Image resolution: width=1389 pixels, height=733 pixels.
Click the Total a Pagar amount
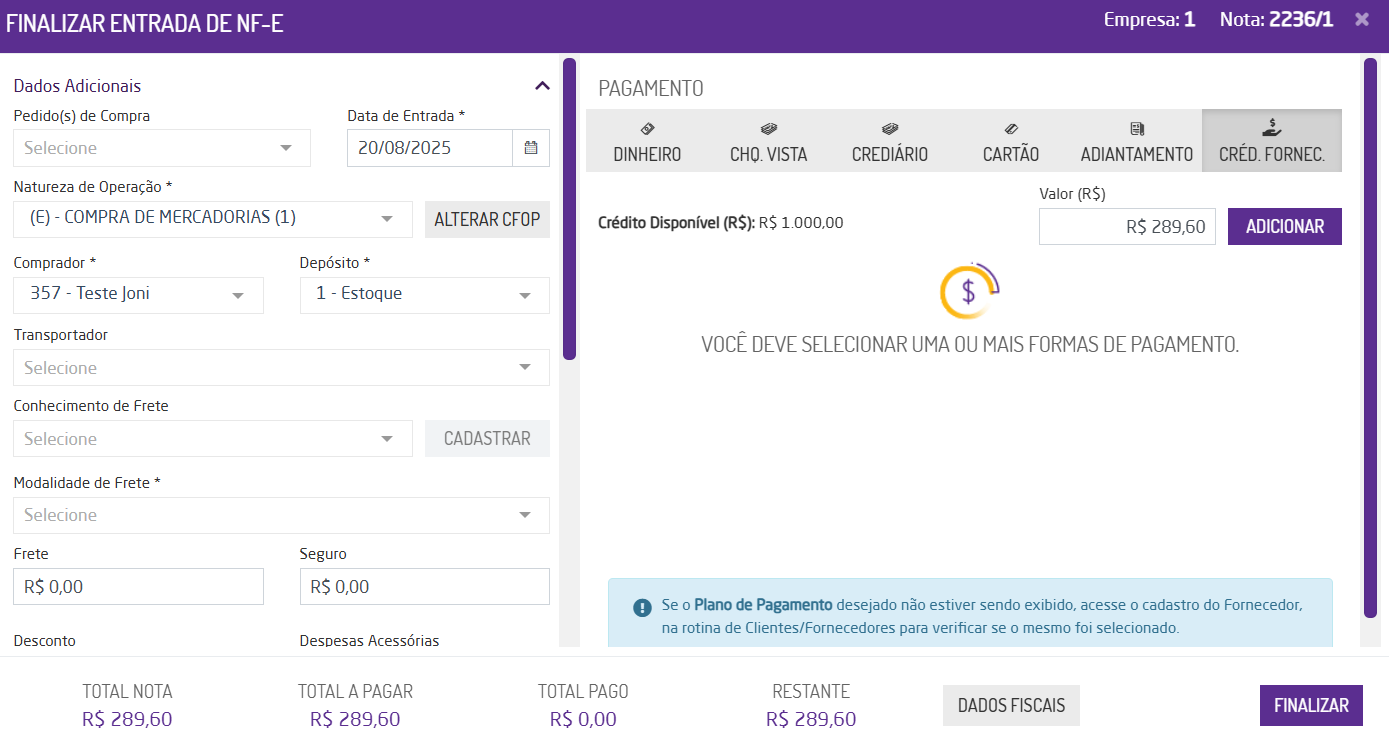[x=355, y=719]
